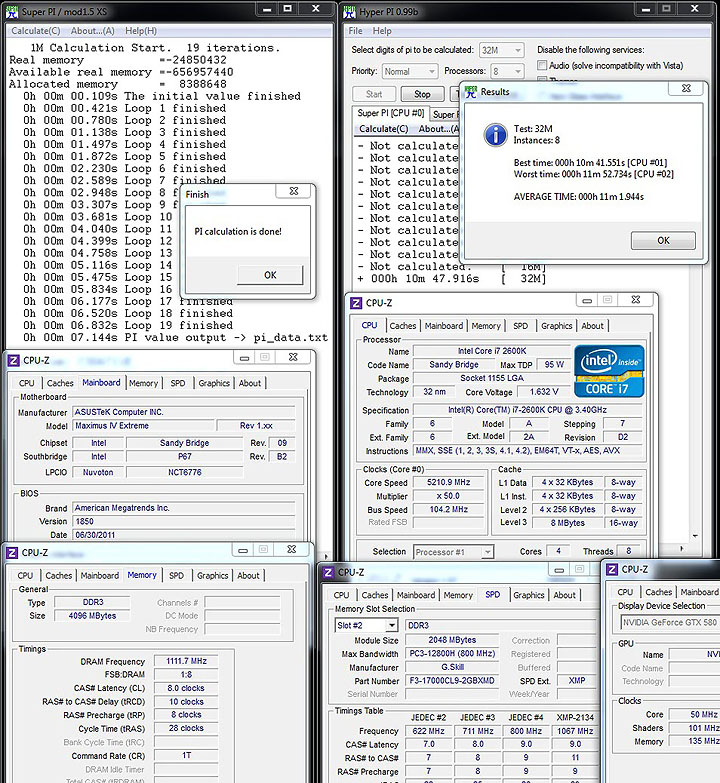This screenshot has height=783, width=720.
Task: Open Help menu in Hyper PI
Action: click(382, 31)
